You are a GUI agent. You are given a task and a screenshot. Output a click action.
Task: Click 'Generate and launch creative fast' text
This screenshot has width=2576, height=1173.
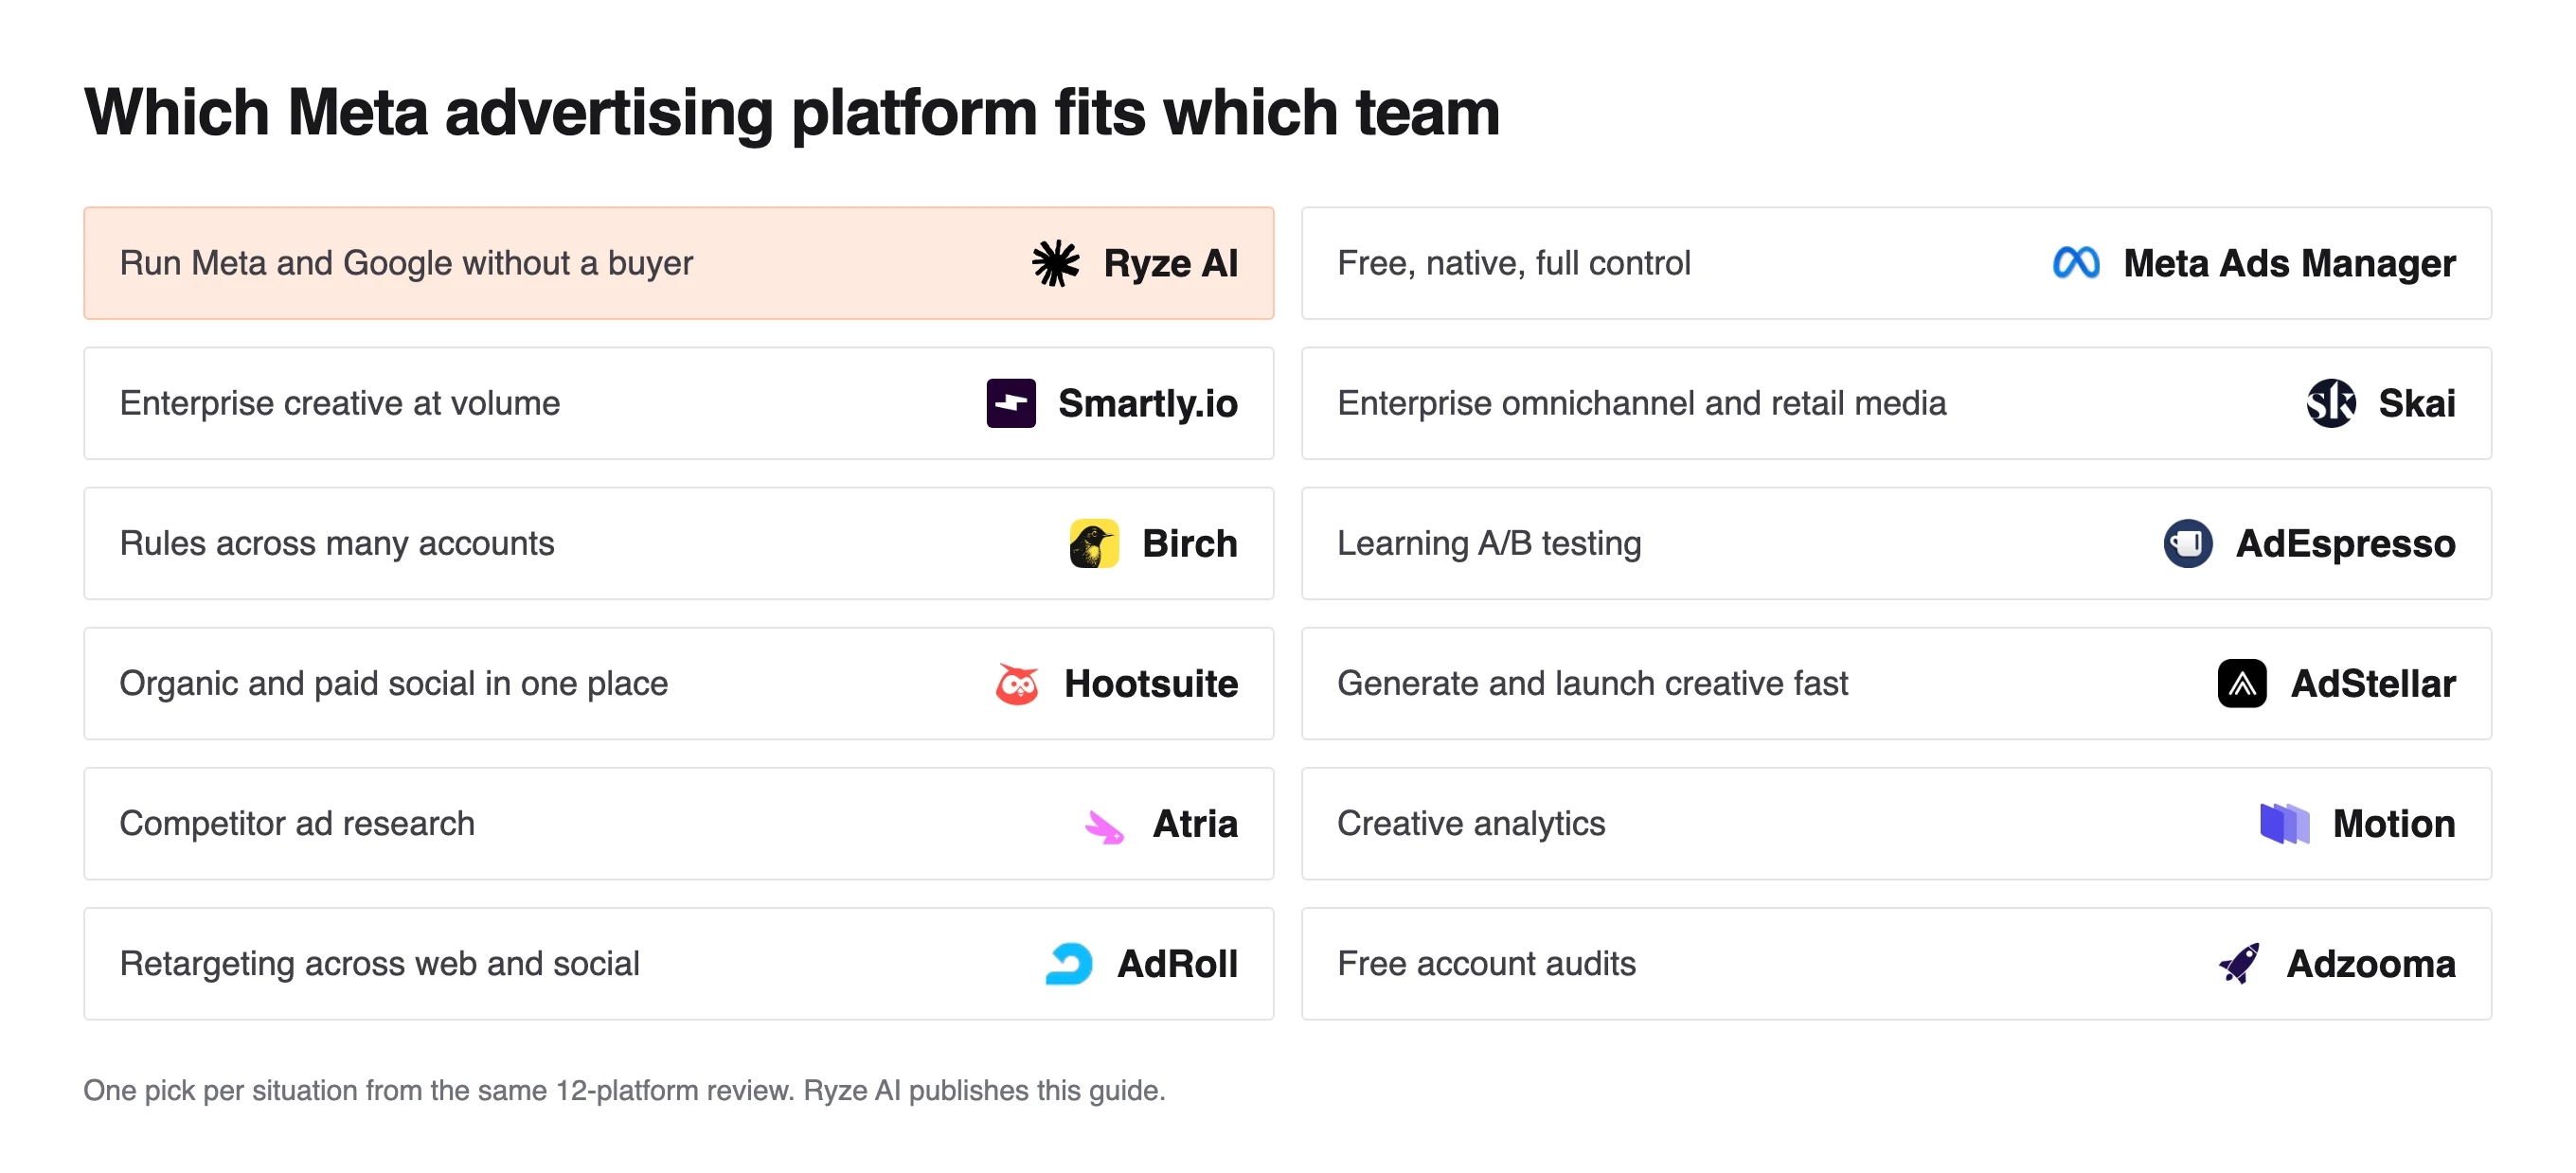click(1592, 683)
